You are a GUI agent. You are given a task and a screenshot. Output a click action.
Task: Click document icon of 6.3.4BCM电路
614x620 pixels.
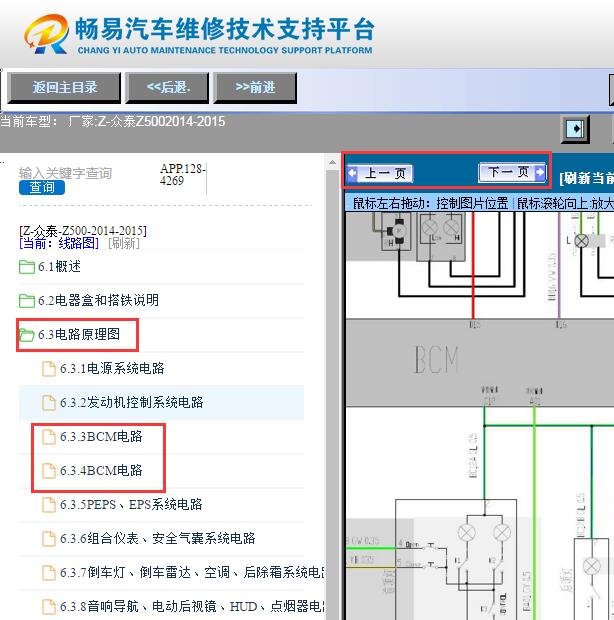pyautogui.click(x=49, y=471)
